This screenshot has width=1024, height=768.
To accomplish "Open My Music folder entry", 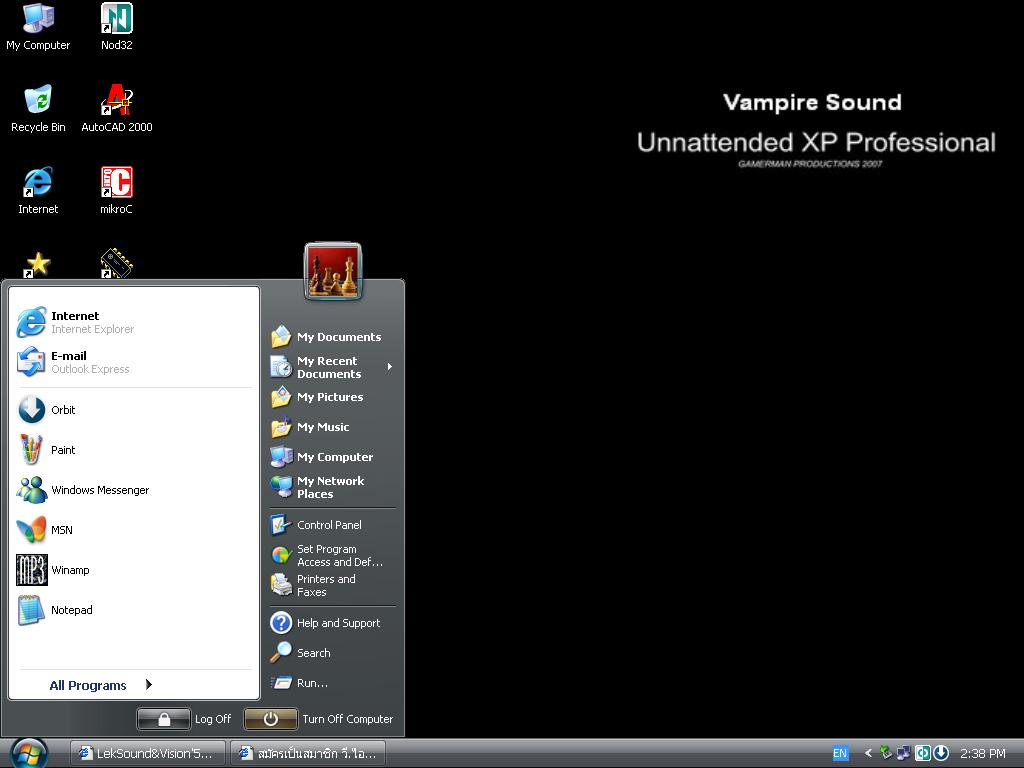I will (x=332, y=427).
